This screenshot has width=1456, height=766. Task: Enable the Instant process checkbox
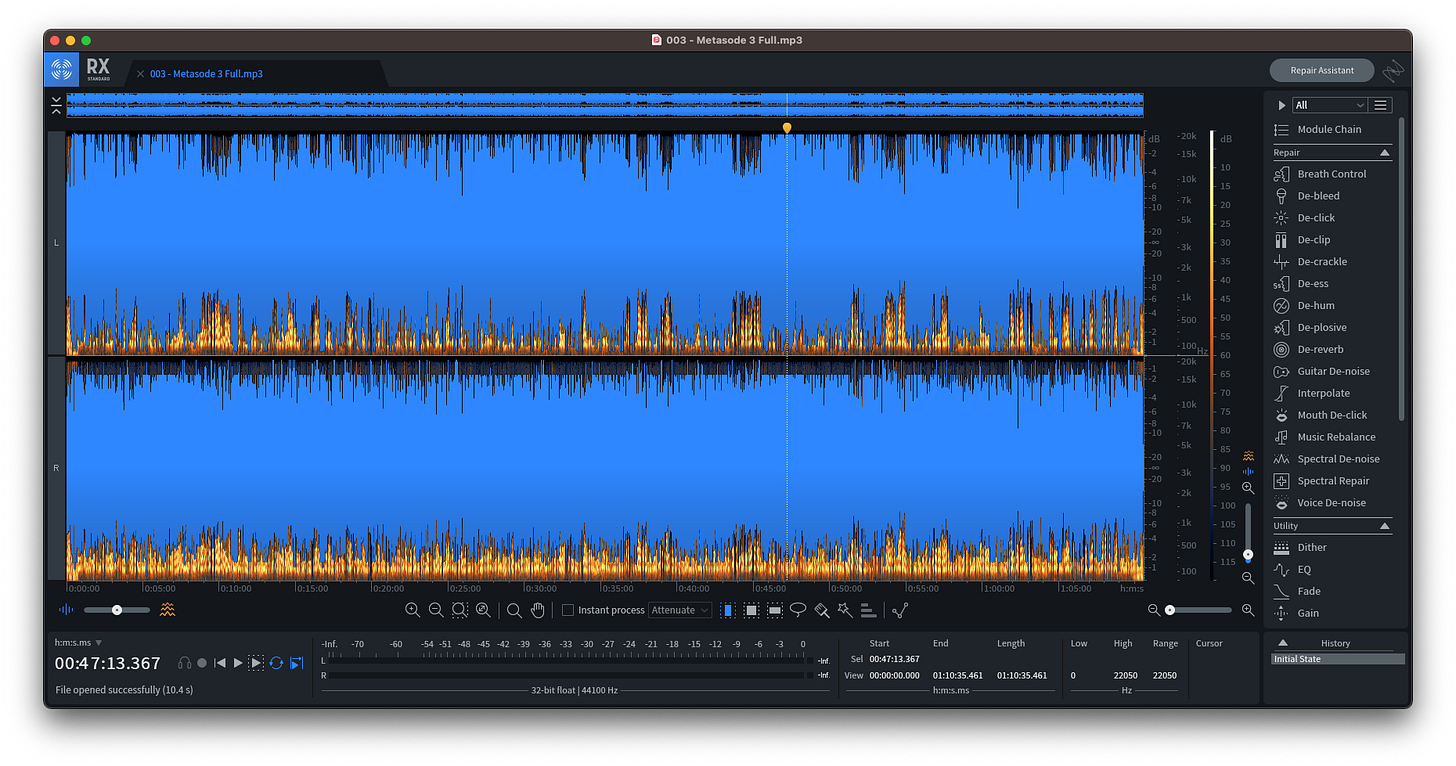pos(568,610)
